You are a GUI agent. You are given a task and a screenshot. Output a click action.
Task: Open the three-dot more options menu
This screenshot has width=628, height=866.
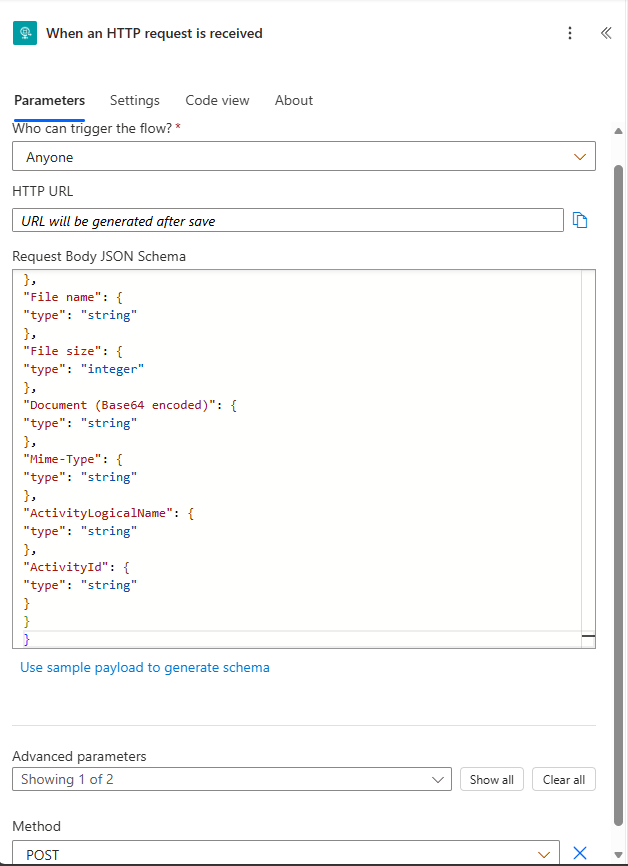pos(570,33)
